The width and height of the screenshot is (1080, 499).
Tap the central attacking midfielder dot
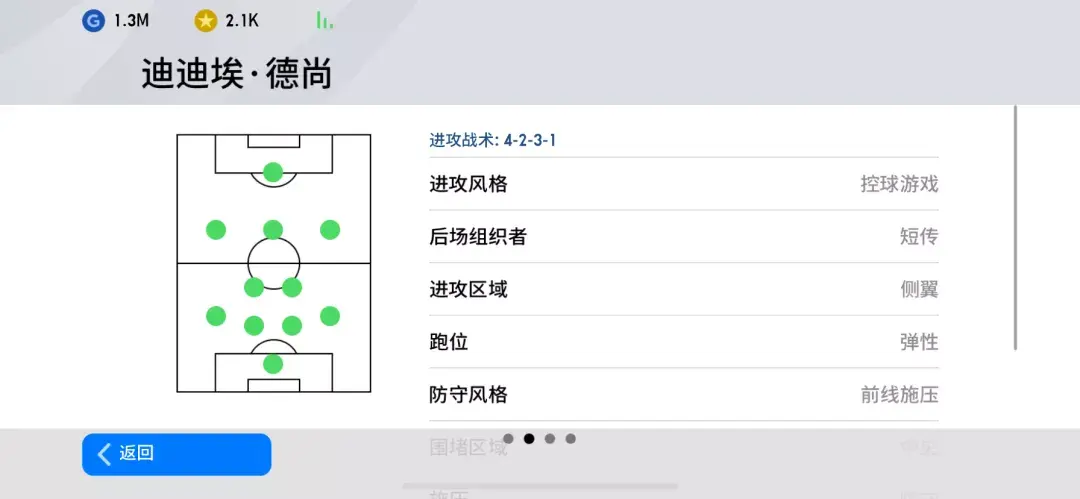click(273, 230)
